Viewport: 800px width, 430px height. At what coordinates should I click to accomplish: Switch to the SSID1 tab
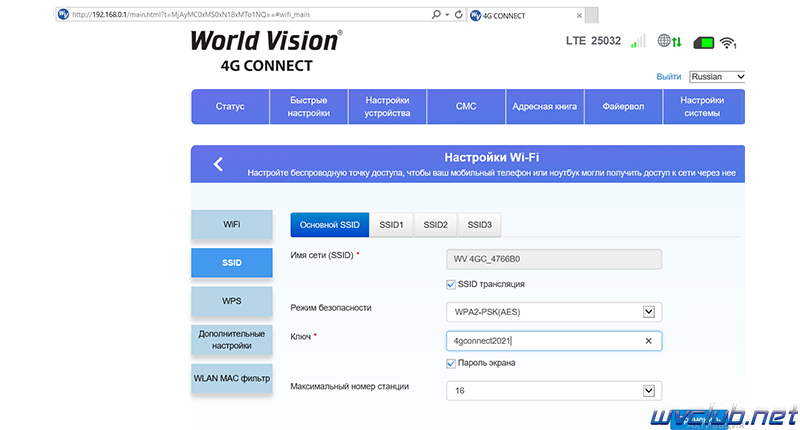tap(391, 225)
